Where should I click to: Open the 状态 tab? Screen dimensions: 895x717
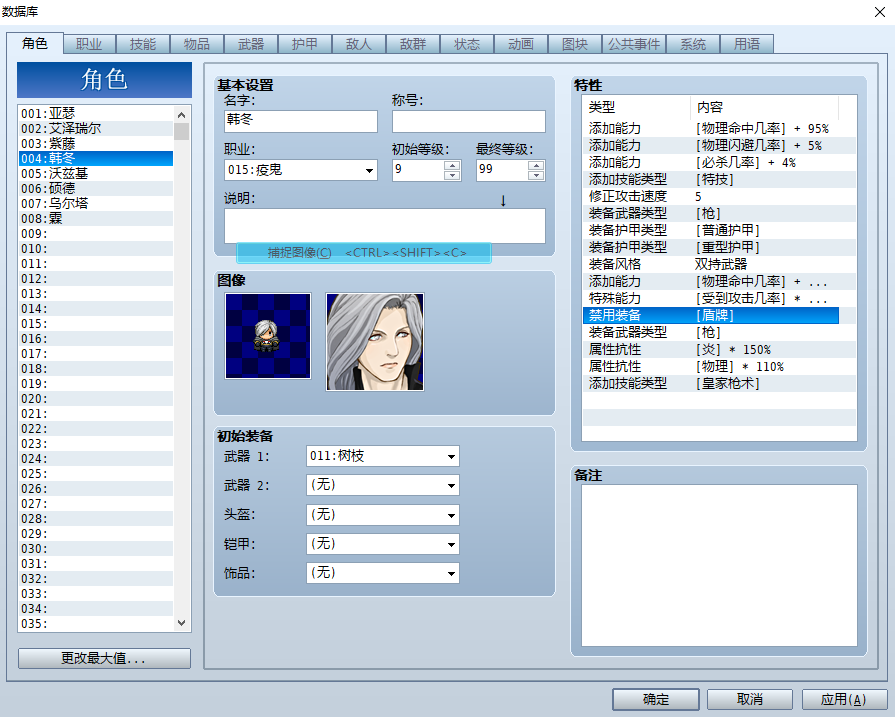point(467,45)
